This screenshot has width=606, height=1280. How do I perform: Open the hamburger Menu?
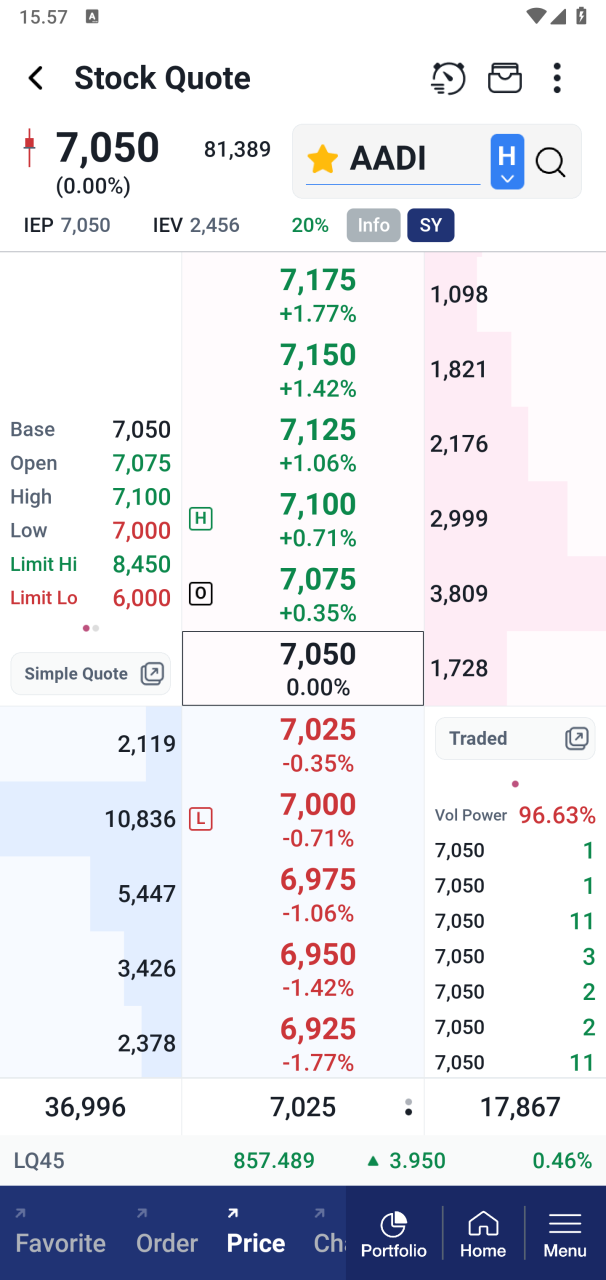coord(565,1234)
